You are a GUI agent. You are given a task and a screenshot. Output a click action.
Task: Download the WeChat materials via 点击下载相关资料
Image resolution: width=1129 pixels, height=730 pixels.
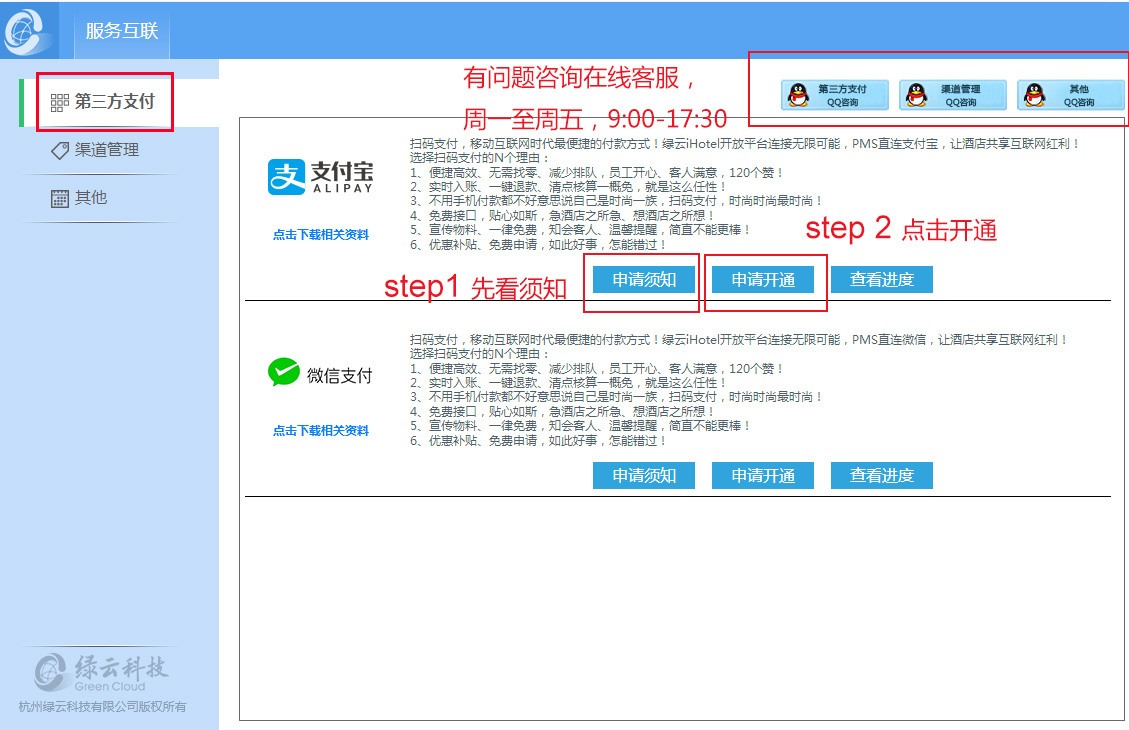320,431
